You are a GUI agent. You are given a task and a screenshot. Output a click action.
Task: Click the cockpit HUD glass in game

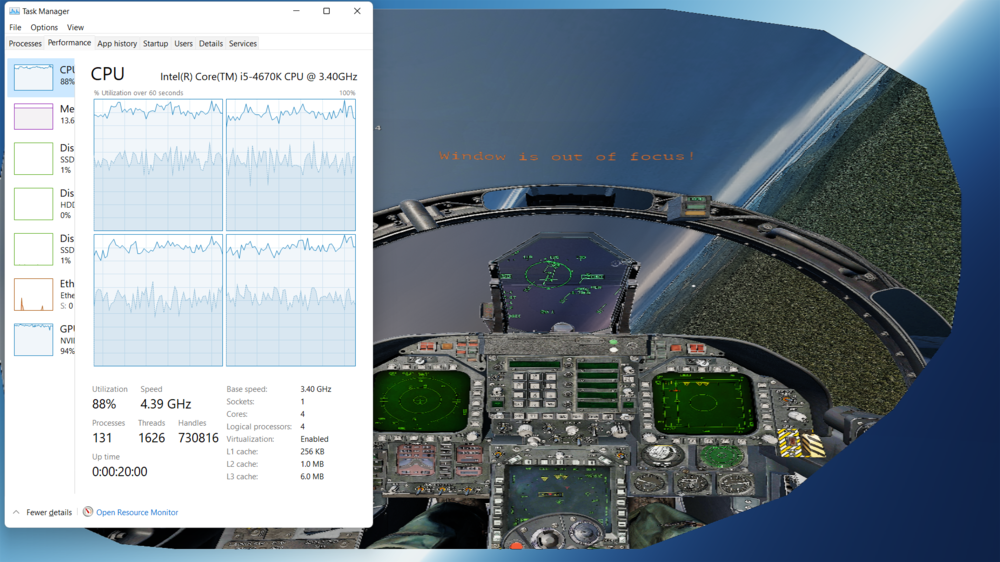point(561,284)
